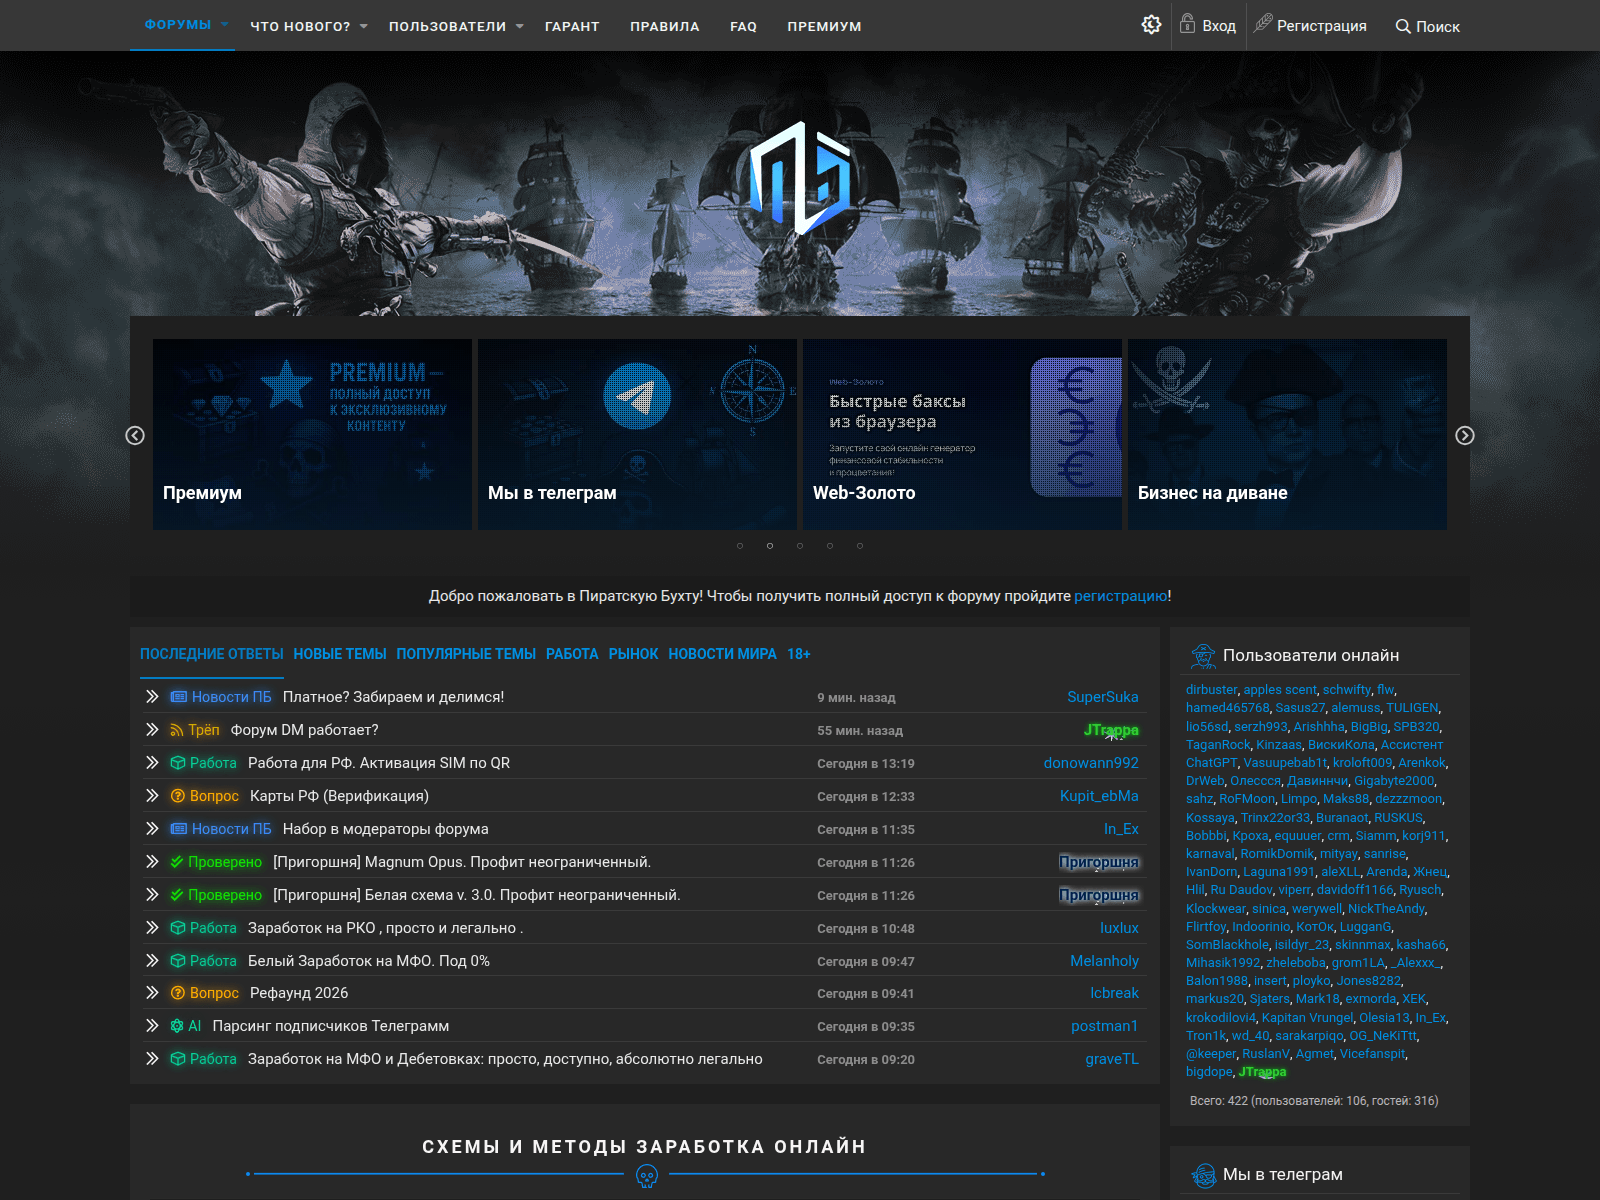Open thread Форум DM работает?
The width and height of the screenshot is (1600, 1200).
(x=304, y=730)
